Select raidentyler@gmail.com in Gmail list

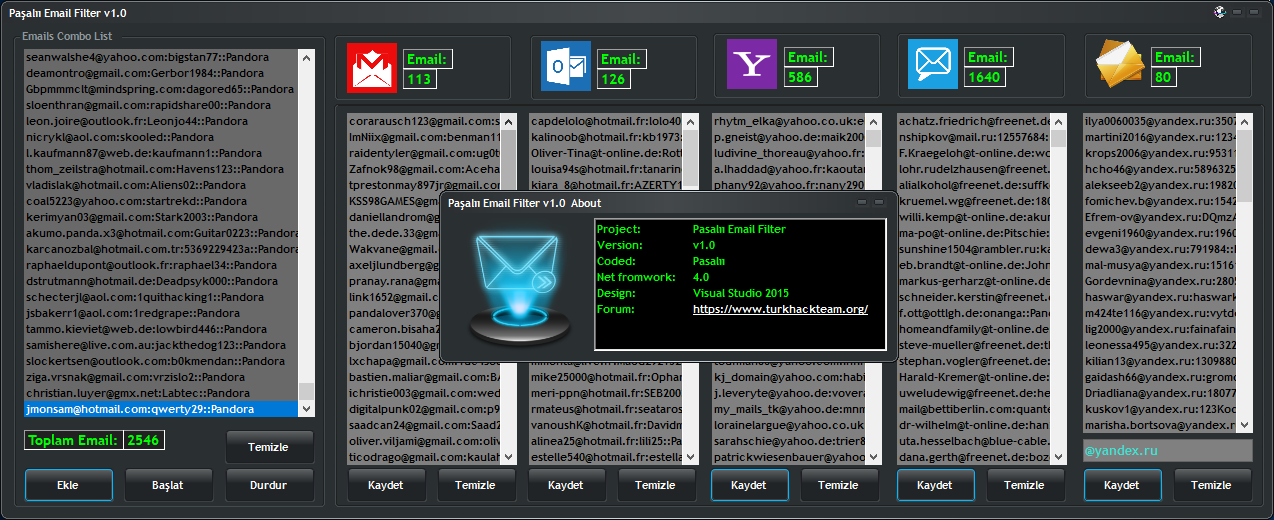(423, 152)
